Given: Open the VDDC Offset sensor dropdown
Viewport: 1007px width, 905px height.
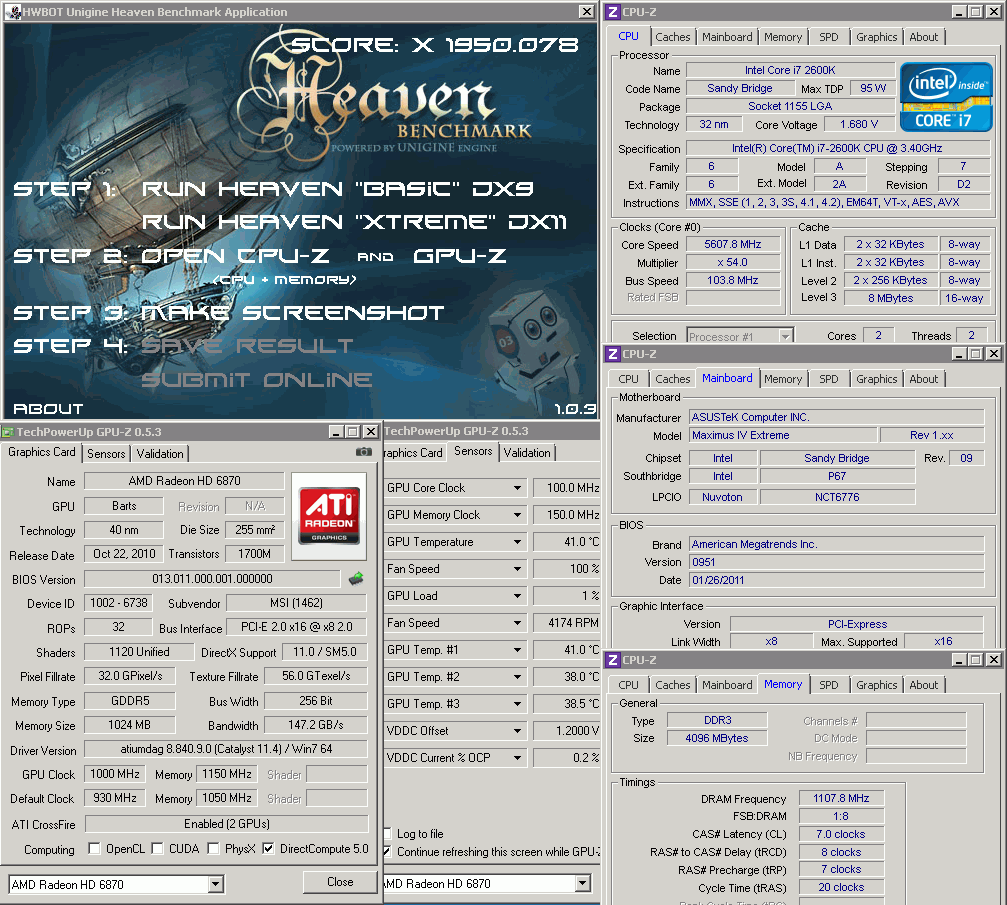Looking at the screenshot, I should 517,731.
